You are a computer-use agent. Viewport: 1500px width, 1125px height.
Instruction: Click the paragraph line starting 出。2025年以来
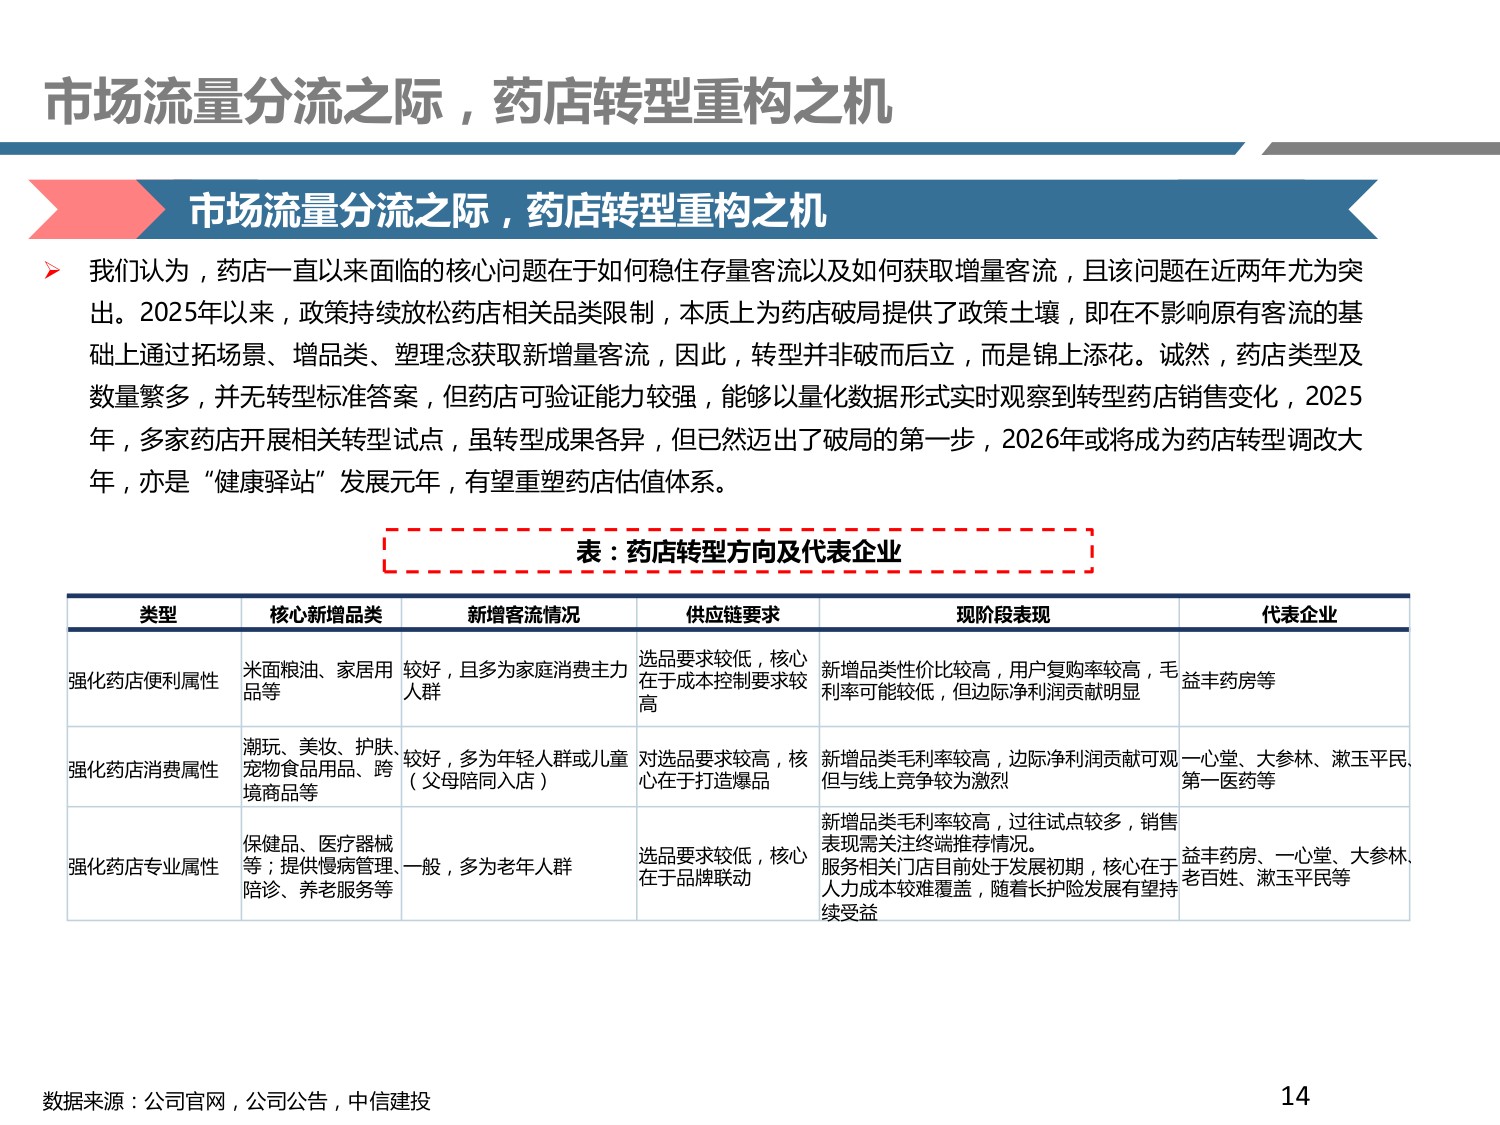(726, 313)
